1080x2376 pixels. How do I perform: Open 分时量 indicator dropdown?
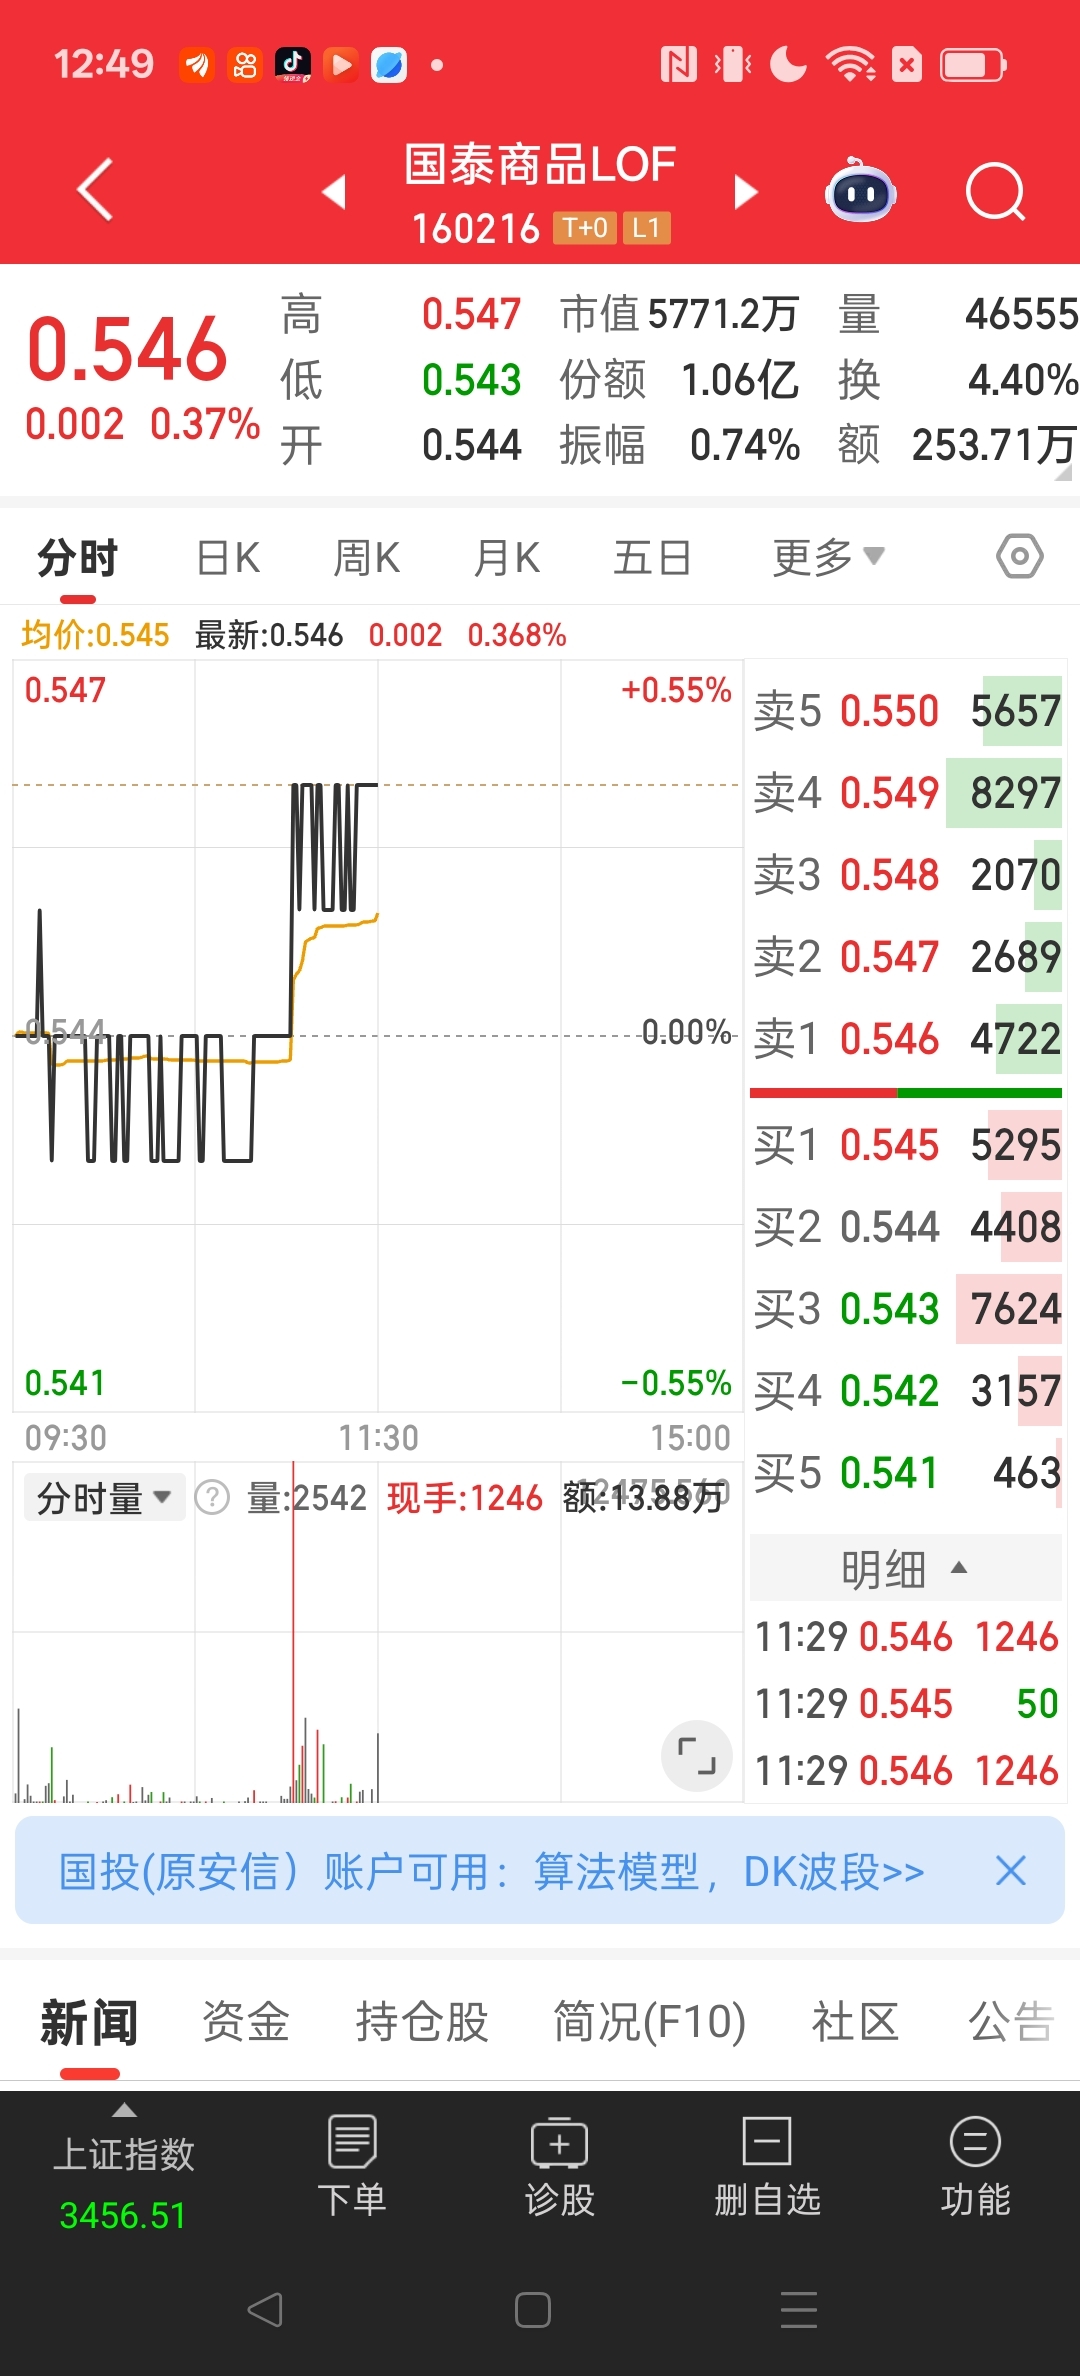pos(105,1497)
